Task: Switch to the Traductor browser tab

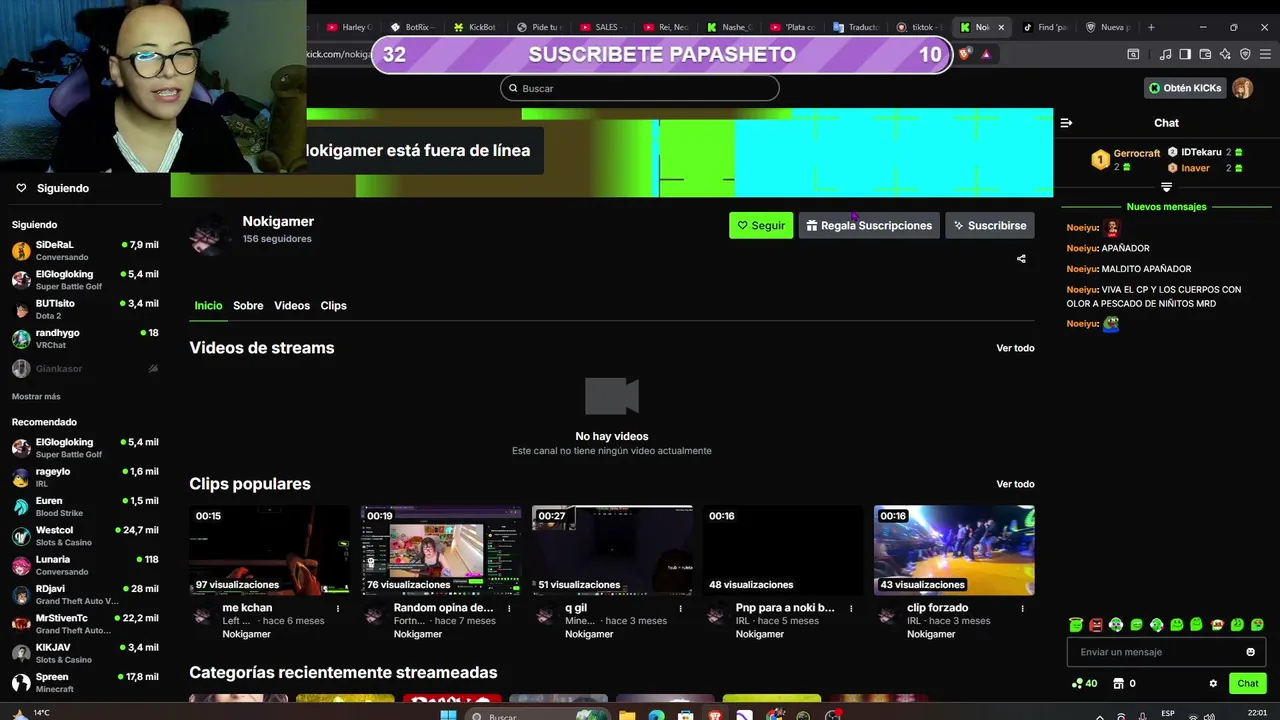Action: point(855,27)
